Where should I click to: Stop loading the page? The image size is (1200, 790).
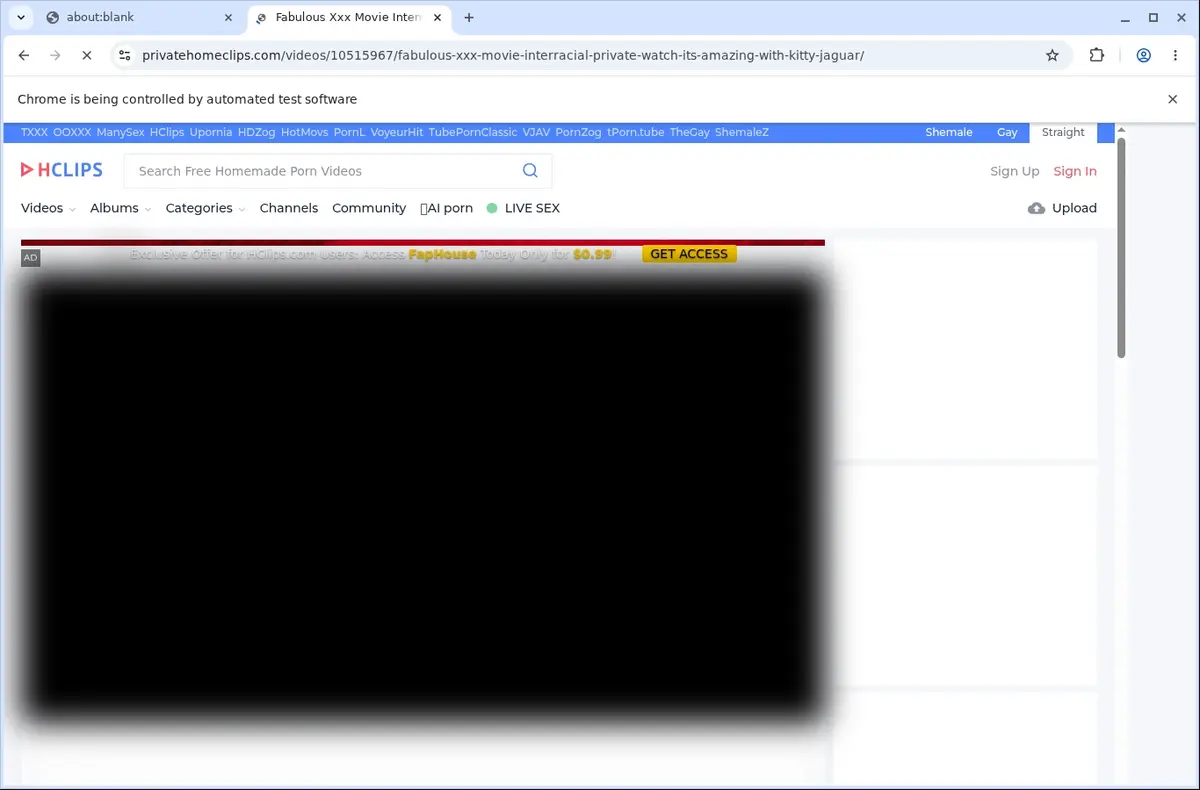(x=86, y=55)
